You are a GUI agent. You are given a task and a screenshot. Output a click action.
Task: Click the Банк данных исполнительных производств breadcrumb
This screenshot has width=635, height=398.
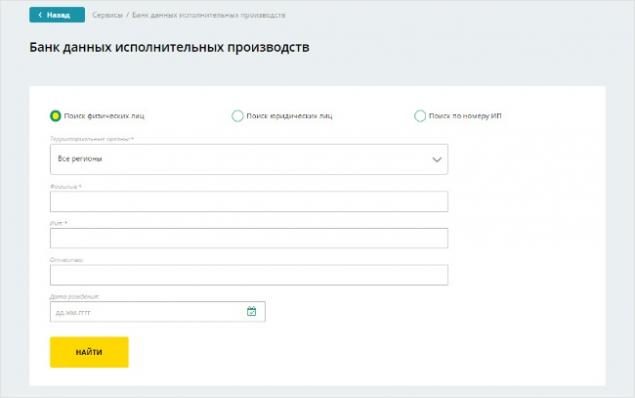209,15
